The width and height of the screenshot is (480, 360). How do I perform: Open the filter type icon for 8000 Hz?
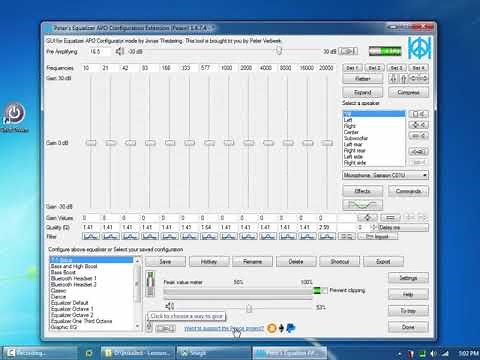click(x=287, y=236)
